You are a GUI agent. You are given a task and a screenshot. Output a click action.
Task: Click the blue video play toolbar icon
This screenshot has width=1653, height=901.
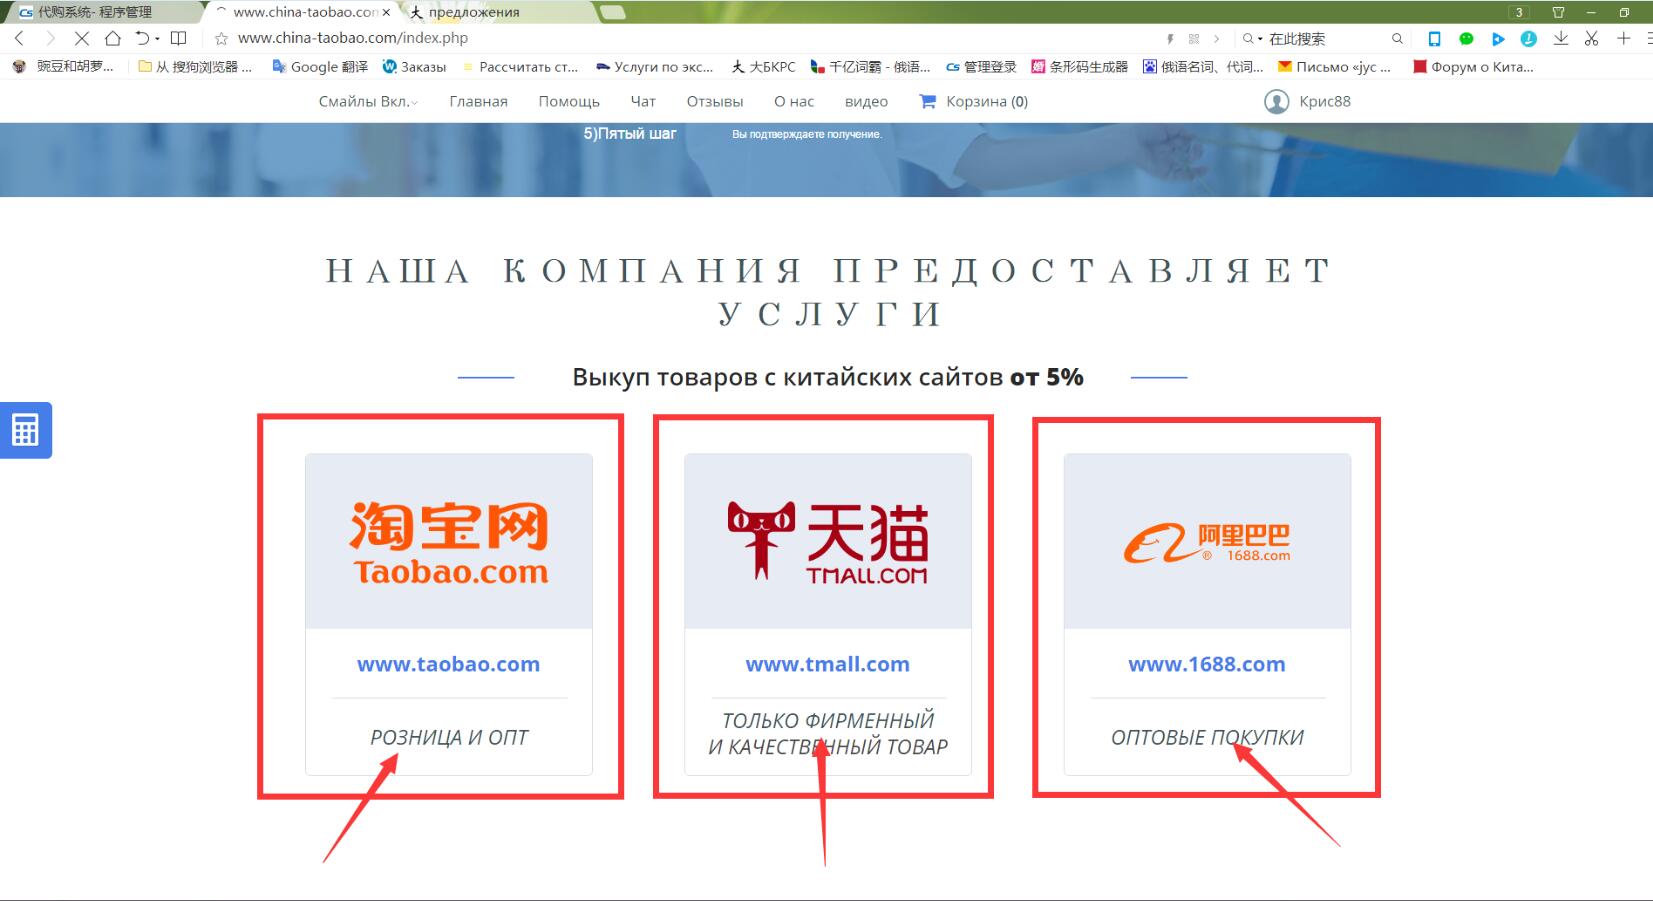click(x=1497, y=39)
